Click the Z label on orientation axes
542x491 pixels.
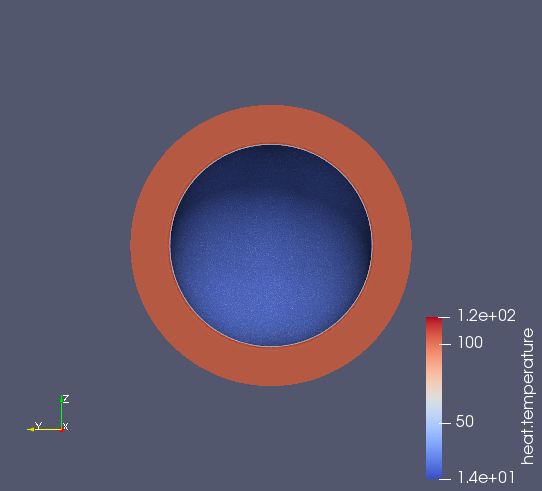click(x=66, y=399)
